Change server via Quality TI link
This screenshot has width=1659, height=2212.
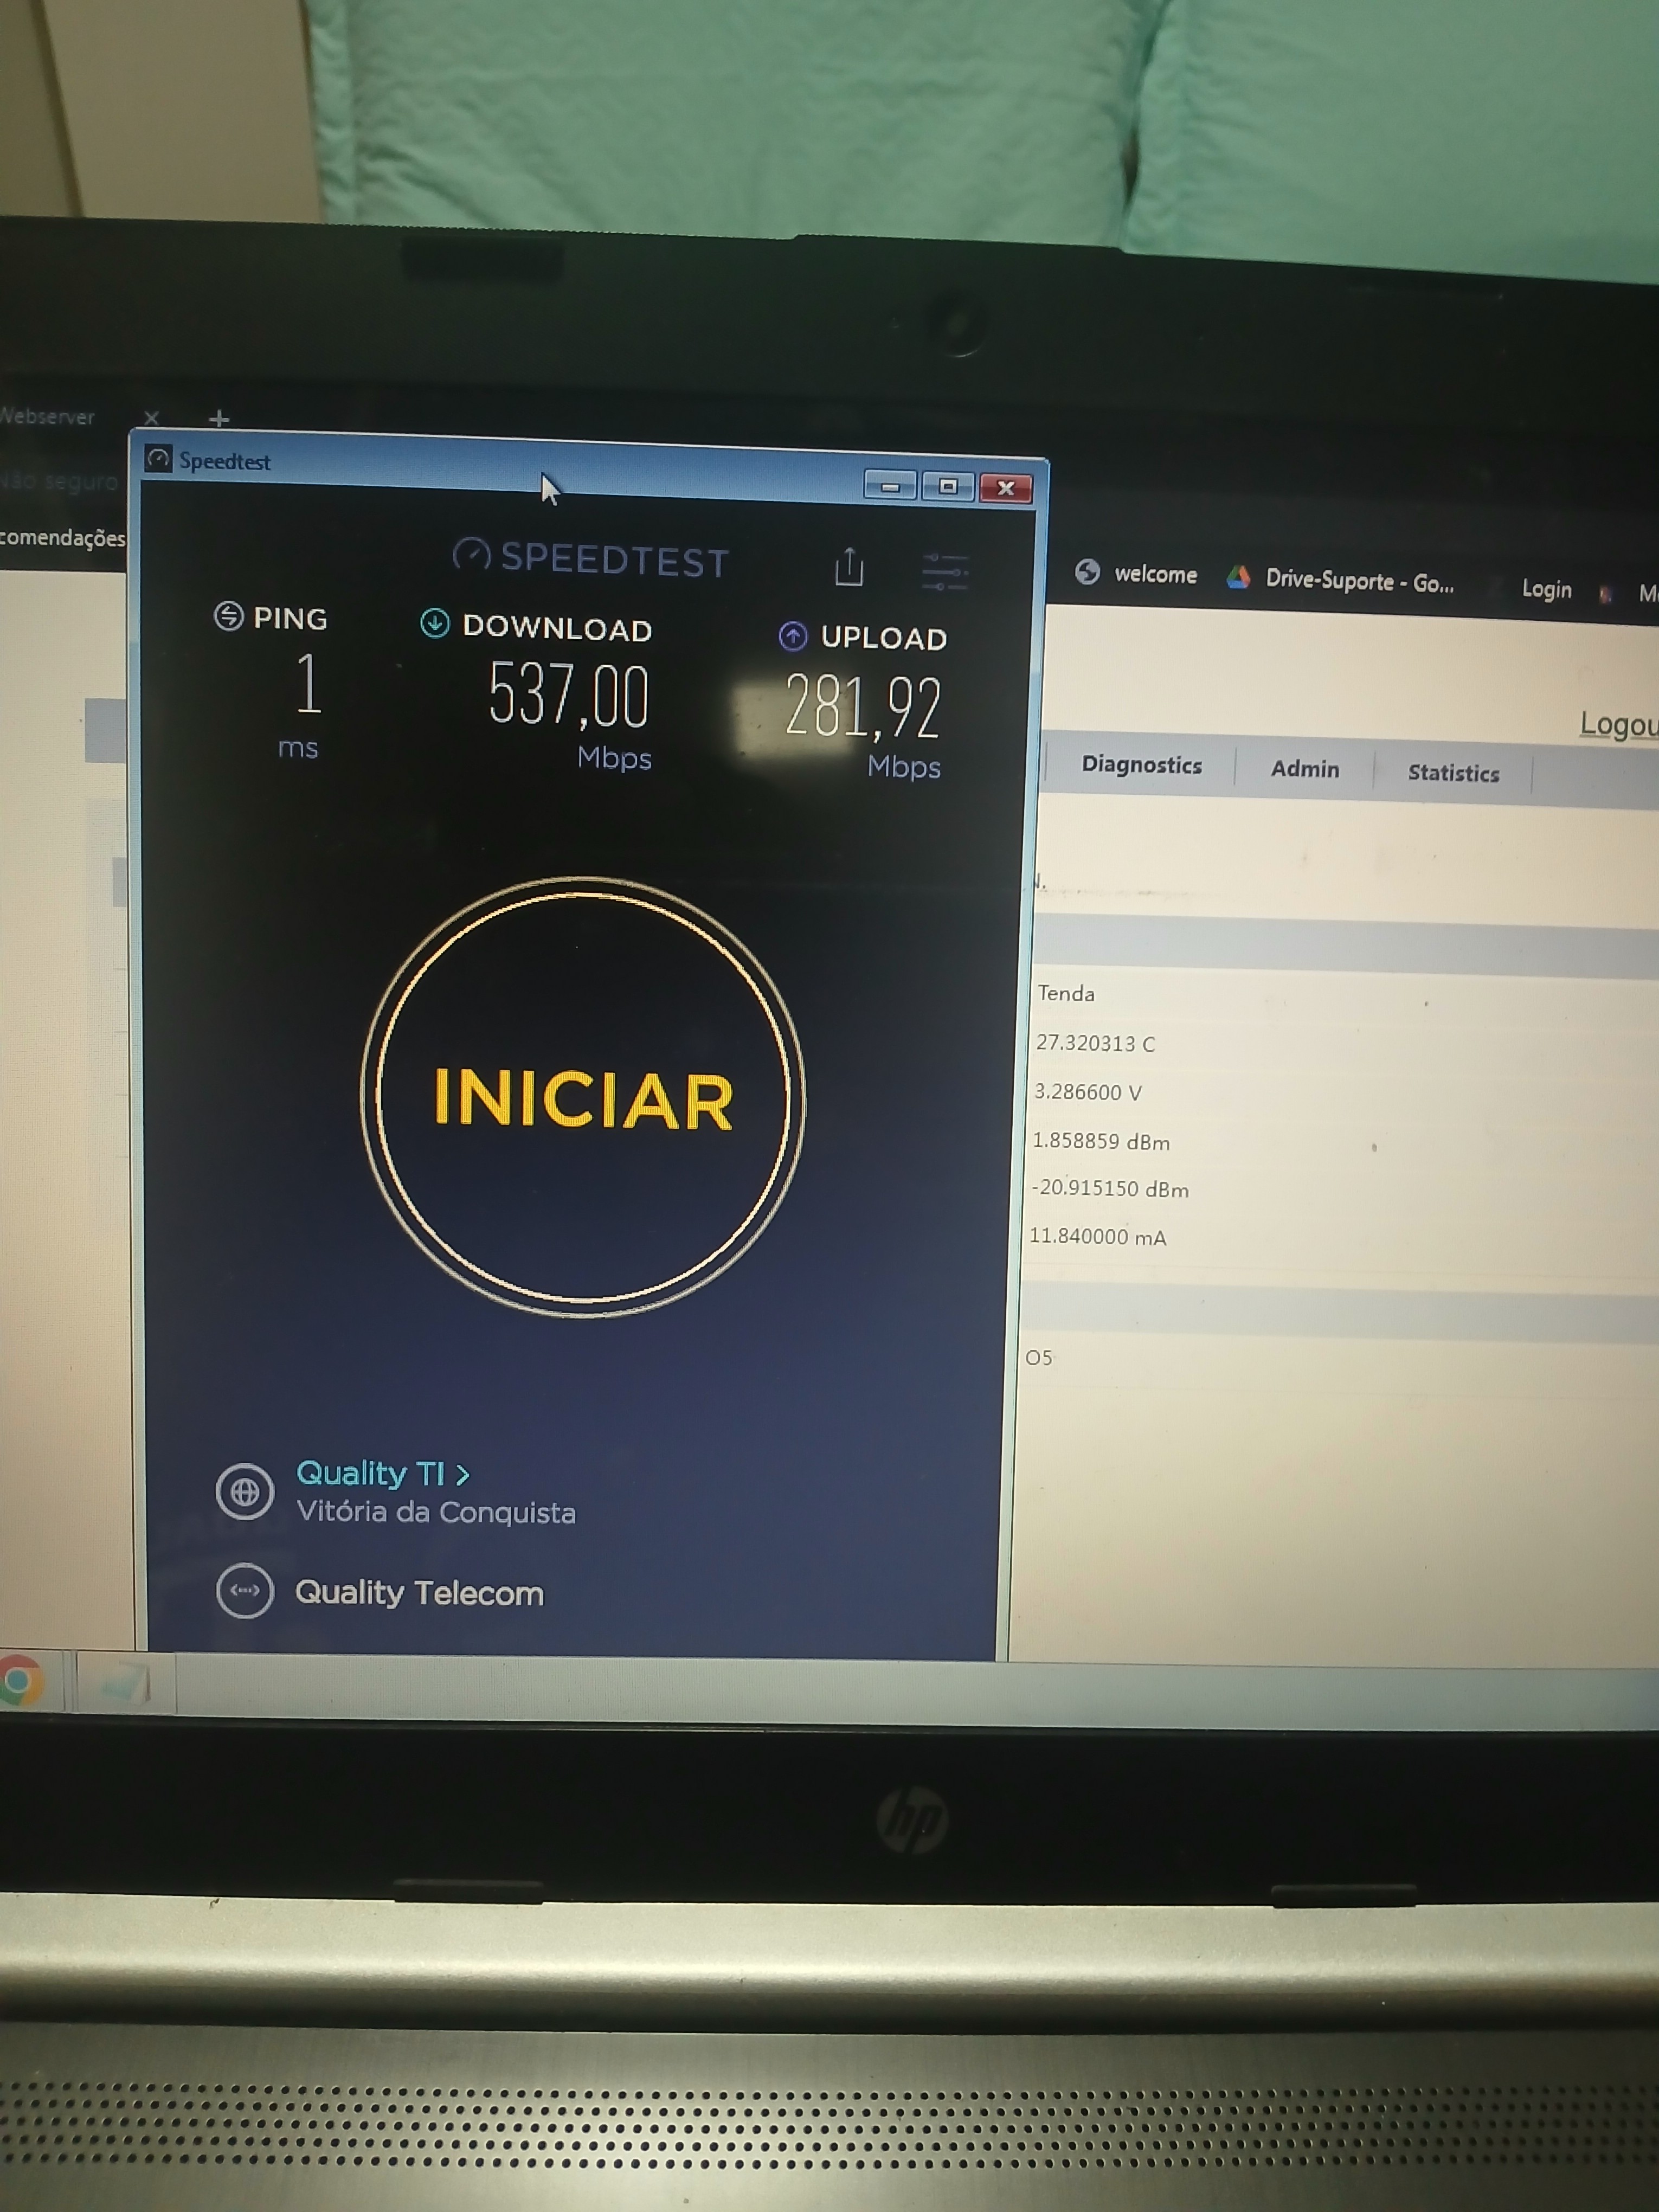coord(382,1473)
